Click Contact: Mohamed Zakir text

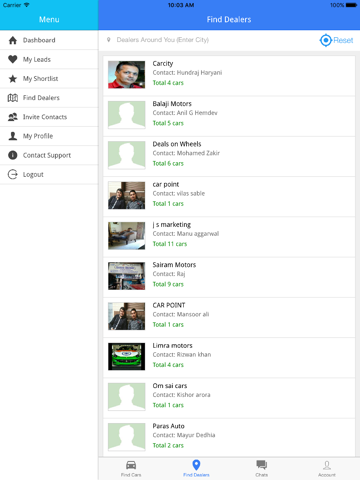(x=186, y=153)
